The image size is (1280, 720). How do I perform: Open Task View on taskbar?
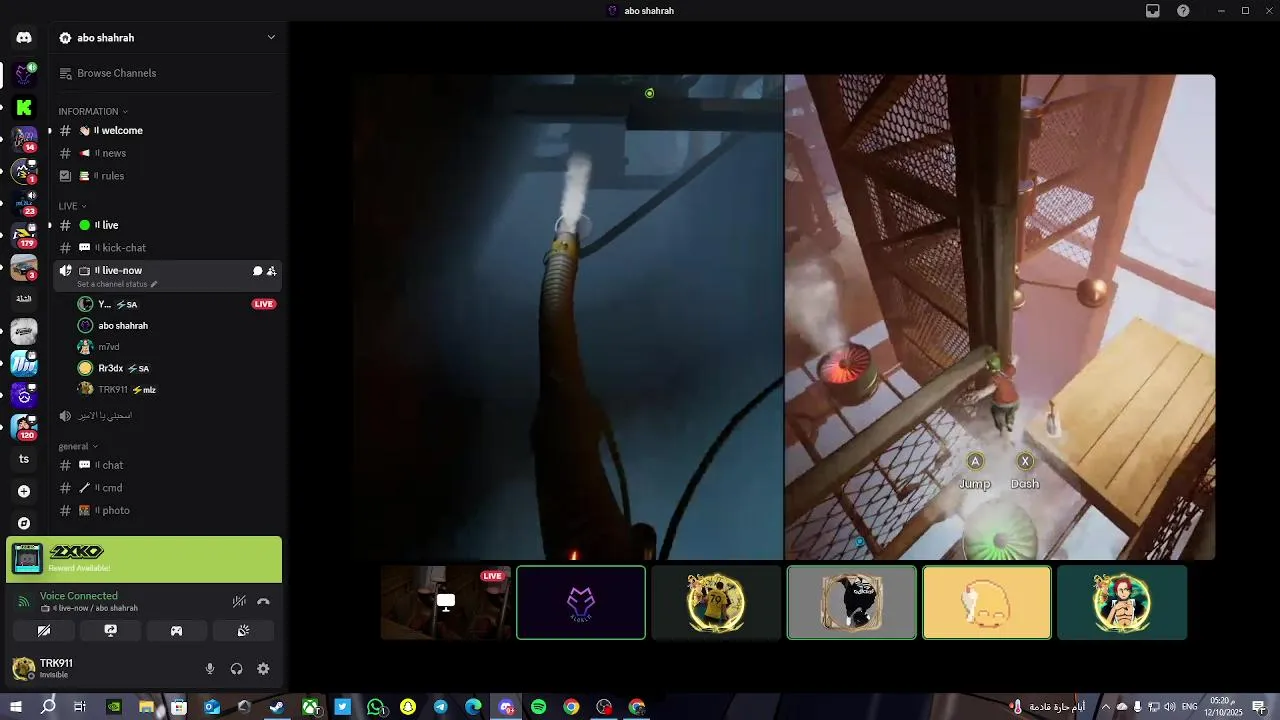(80, 707)
